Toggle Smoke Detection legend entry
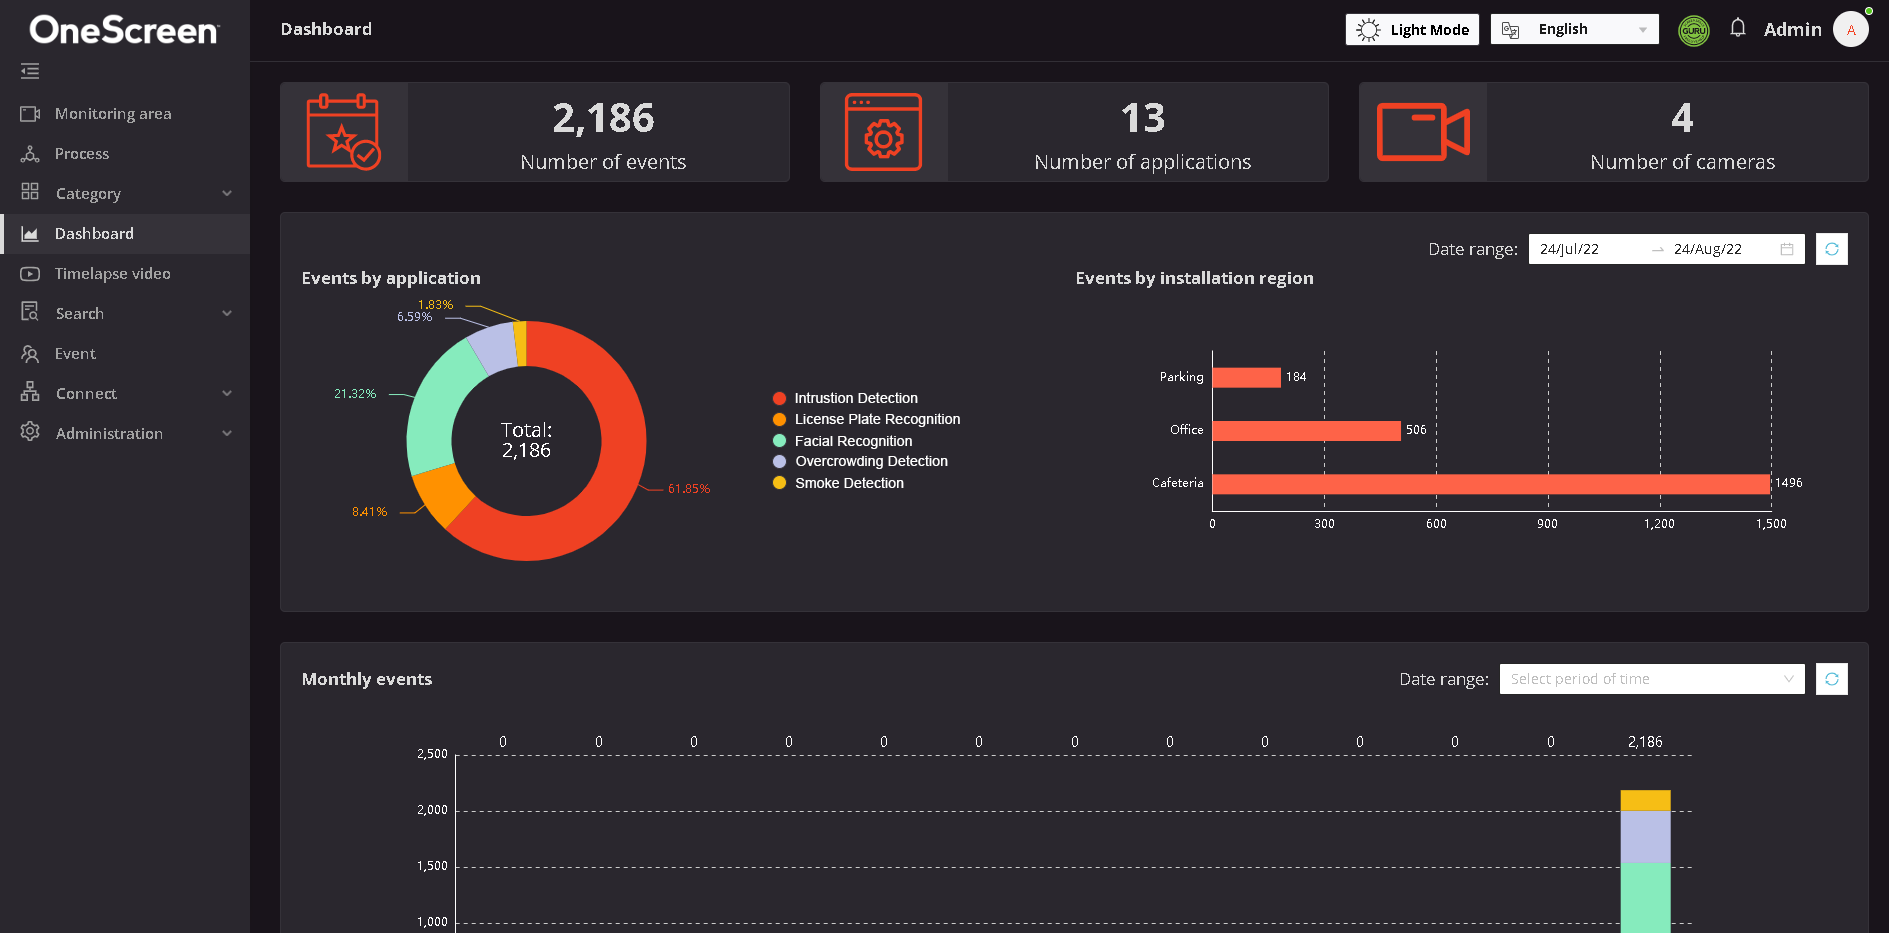The height and width of the screenshot is (933, 1889). point(838,483)
